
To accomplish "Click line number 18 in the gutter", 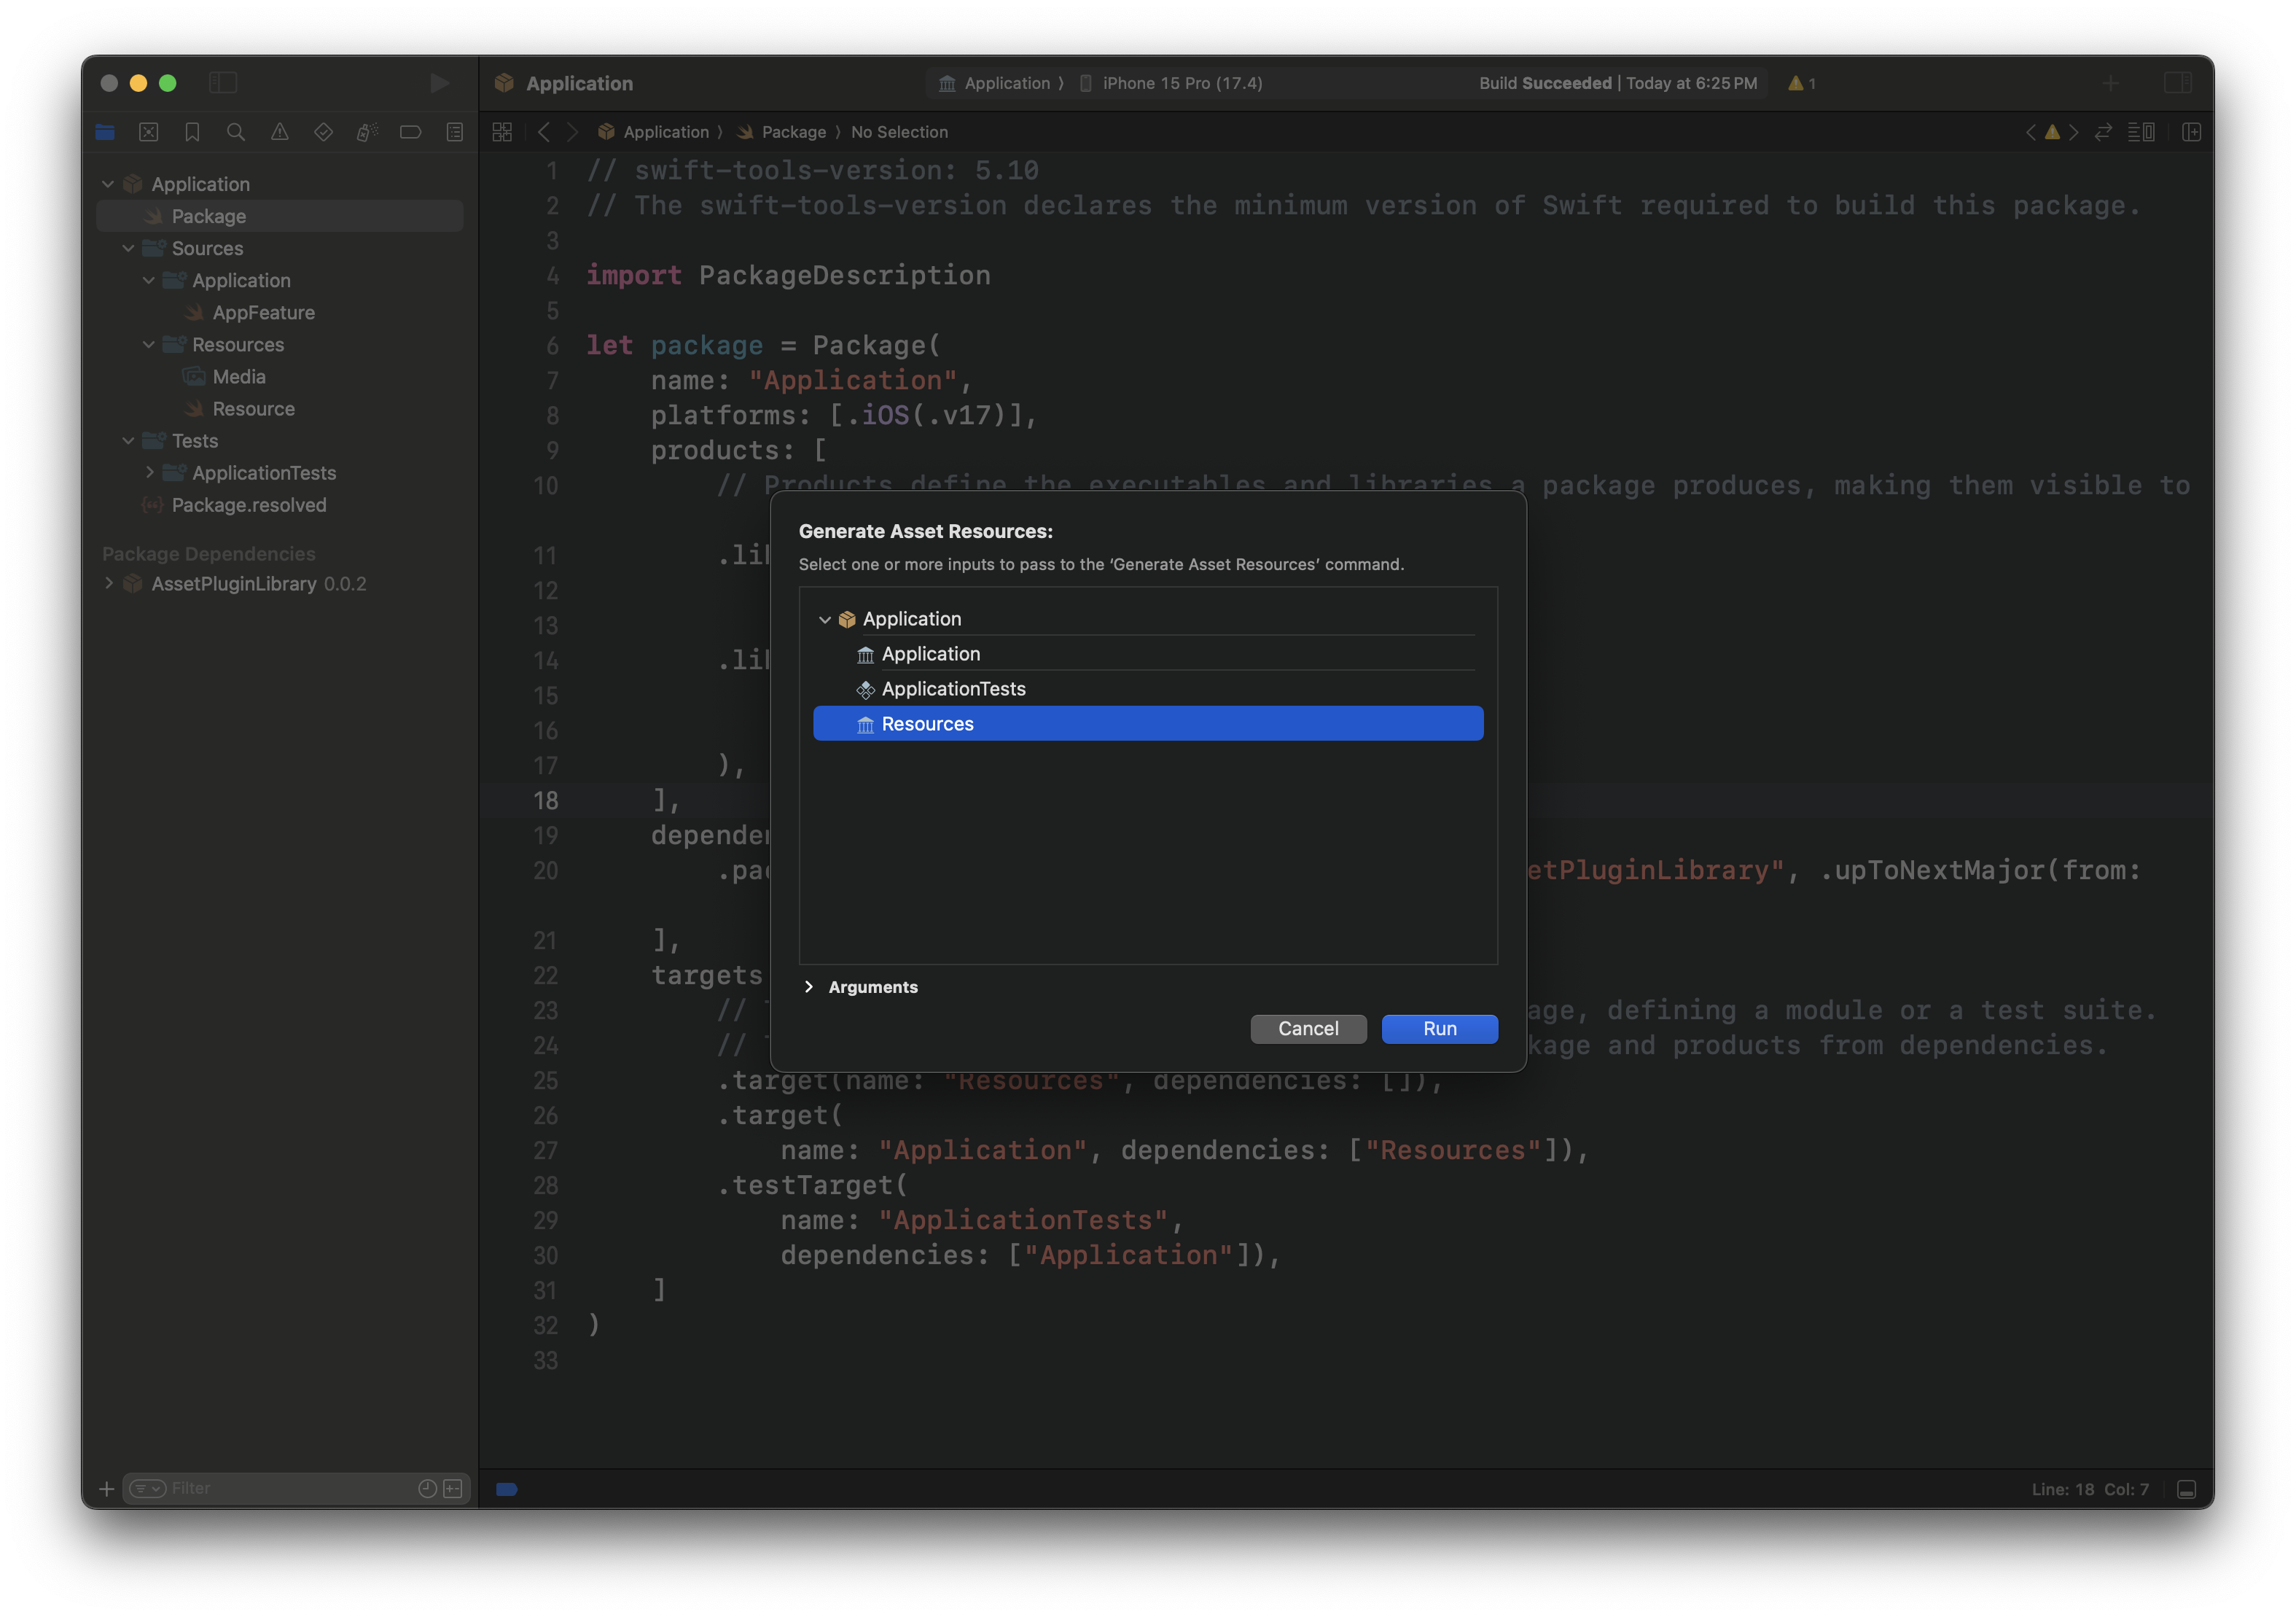I will pos(546,801).
